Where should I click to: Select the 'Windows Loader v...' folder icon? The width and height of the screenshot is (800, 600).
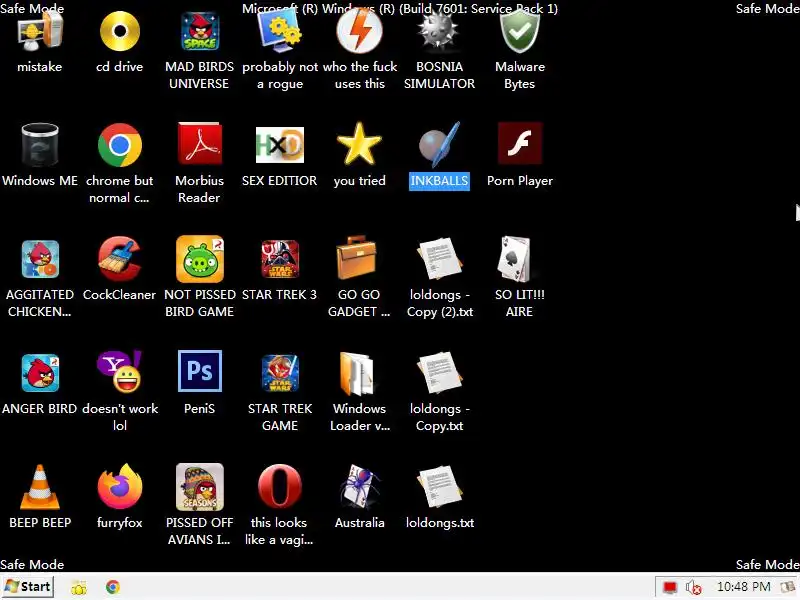click(357, 373)
